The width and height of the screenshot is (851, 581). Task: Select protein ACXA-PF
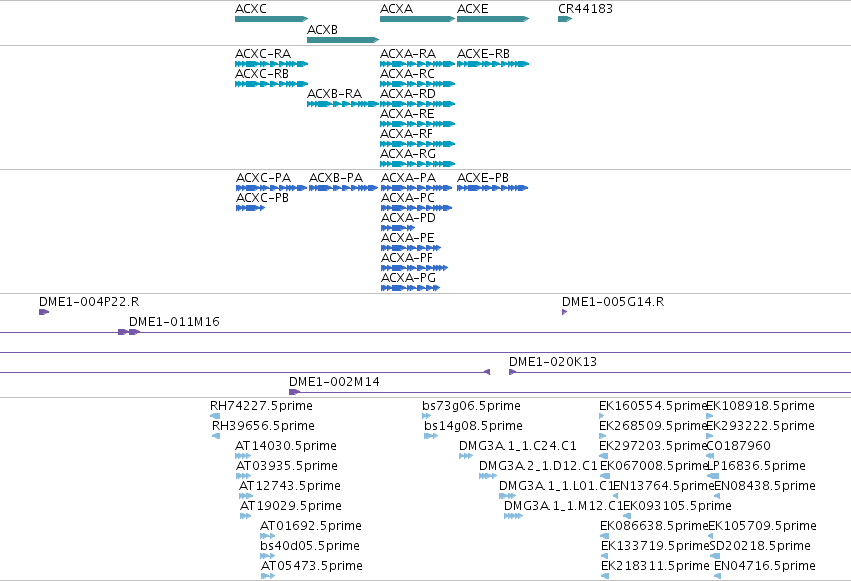pos(414,269)
